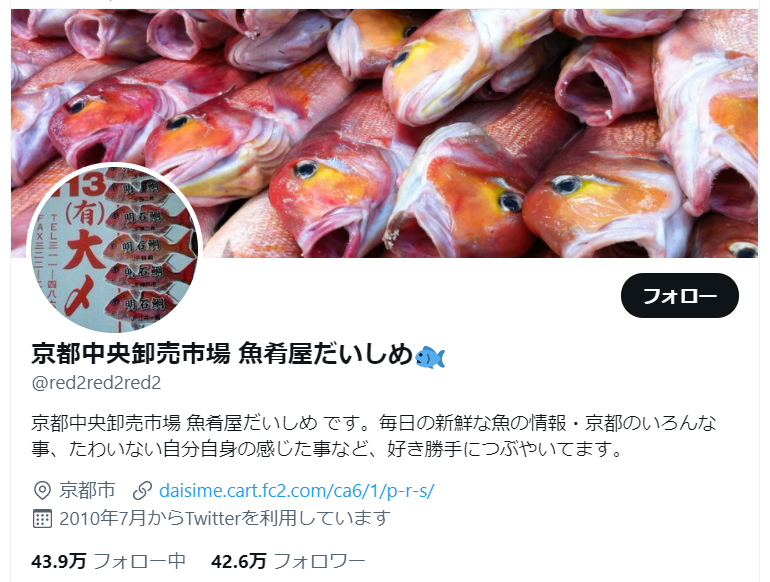770x582 pixels.
Task: Click the 2010年7月からTwitterを利用しています join date
Action: tap(225, 518)
